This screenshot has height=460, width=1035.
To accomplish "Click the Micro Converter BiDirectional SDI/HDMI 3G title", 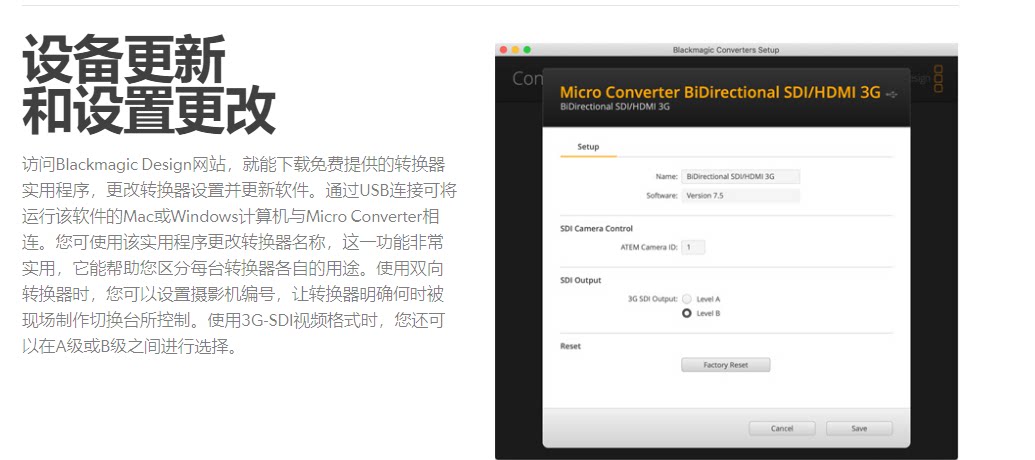I will click(720, 92).
